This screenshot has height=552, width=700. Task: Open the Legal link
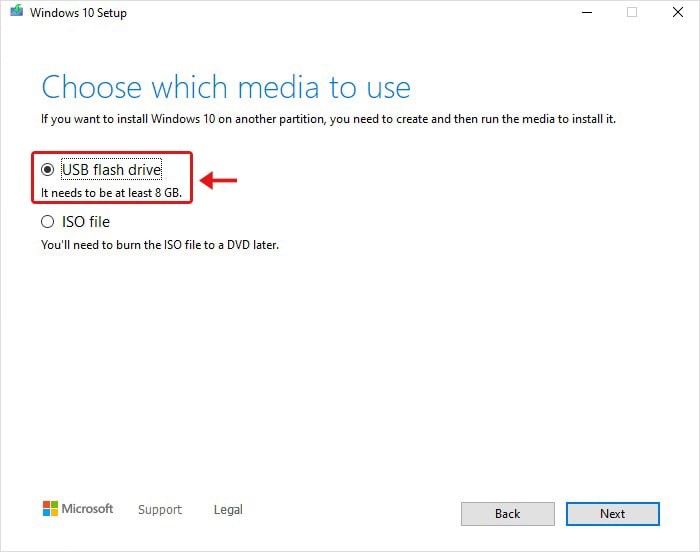pos(228,509)
